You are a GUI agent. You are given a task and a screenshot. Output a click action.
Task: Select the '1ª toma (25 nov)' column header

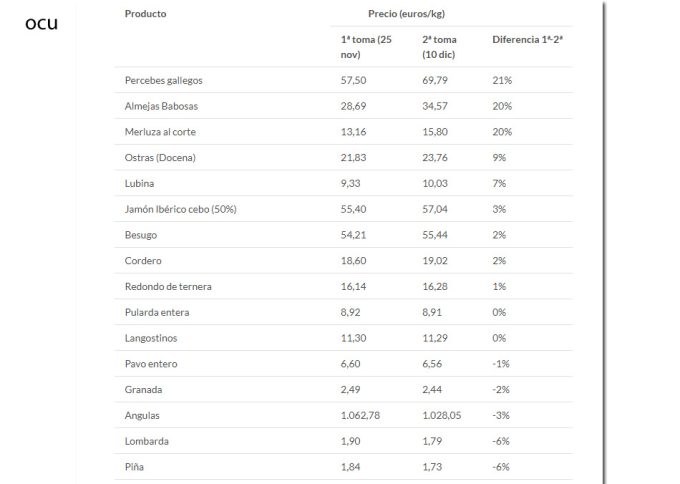coord(364,47)
